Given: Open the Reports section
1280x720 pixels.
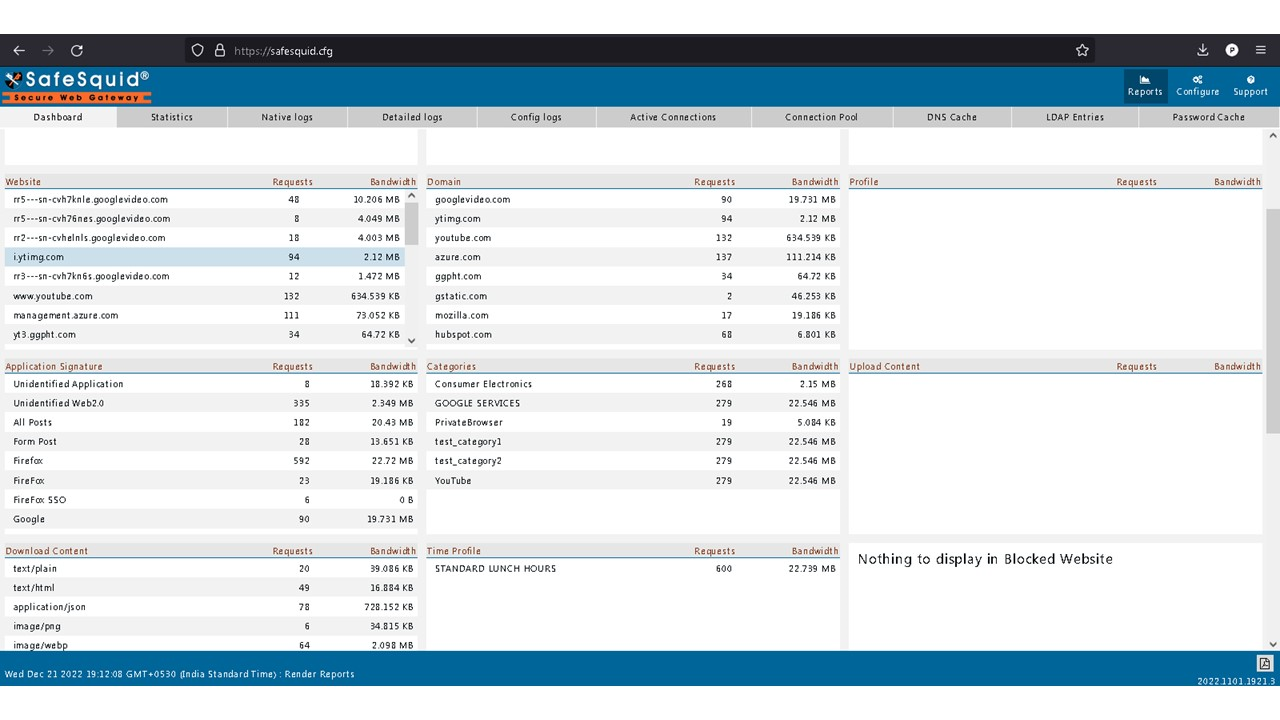Looking at the screenshot, I should [1144, 85].
